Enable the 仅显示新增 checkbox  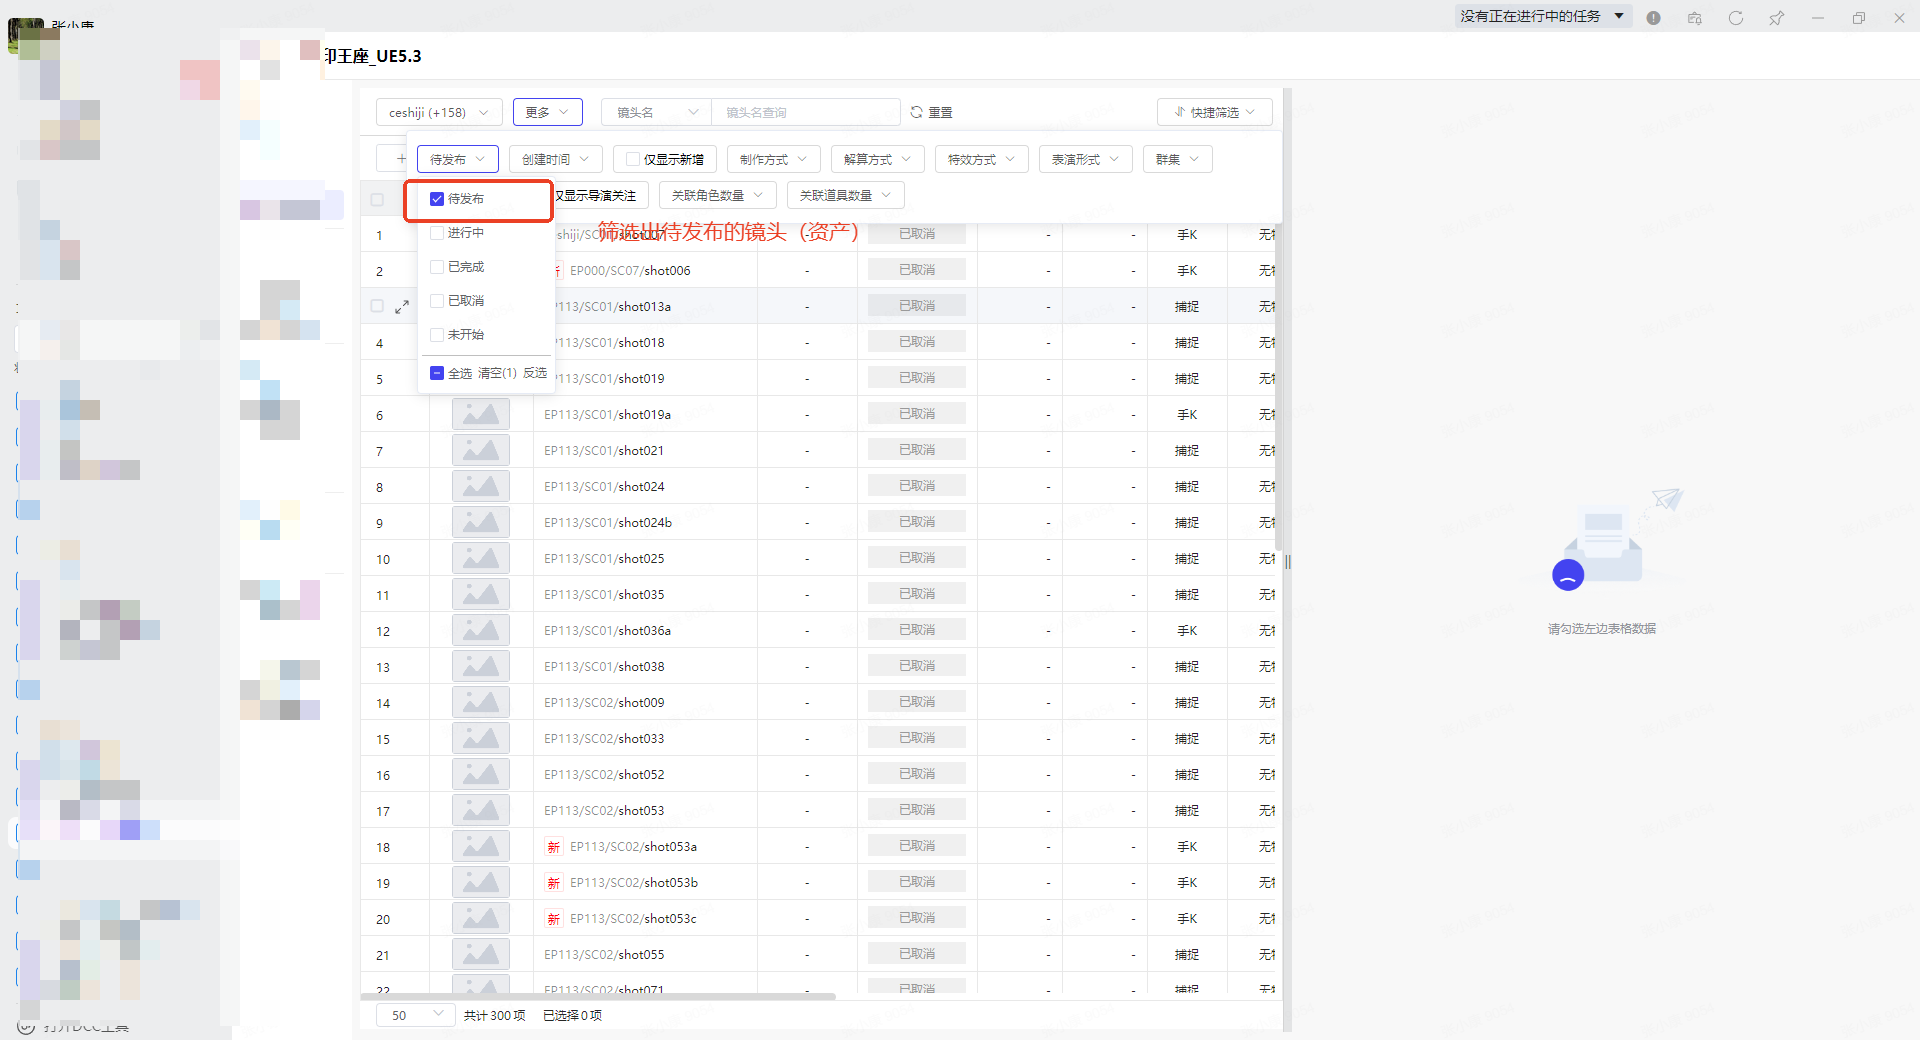pos(633,159)
